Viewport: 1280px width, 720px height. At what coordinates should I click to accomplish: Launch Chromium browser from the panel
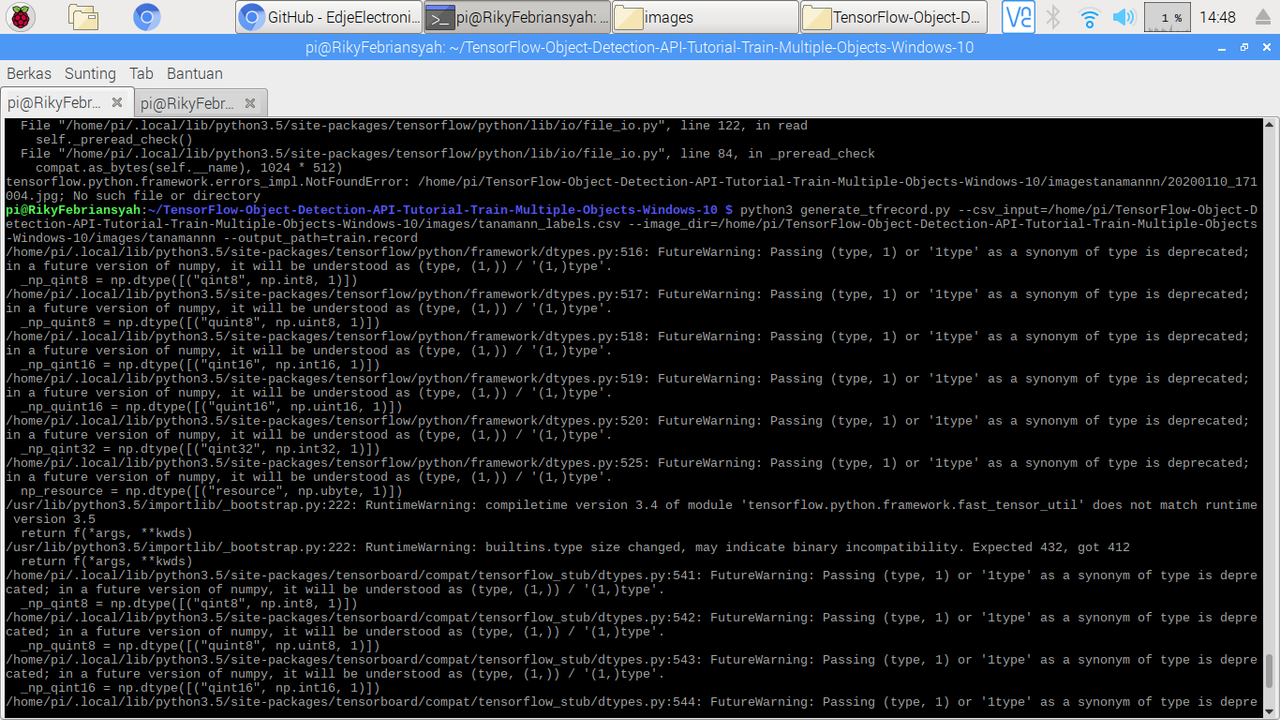[147, 17]
